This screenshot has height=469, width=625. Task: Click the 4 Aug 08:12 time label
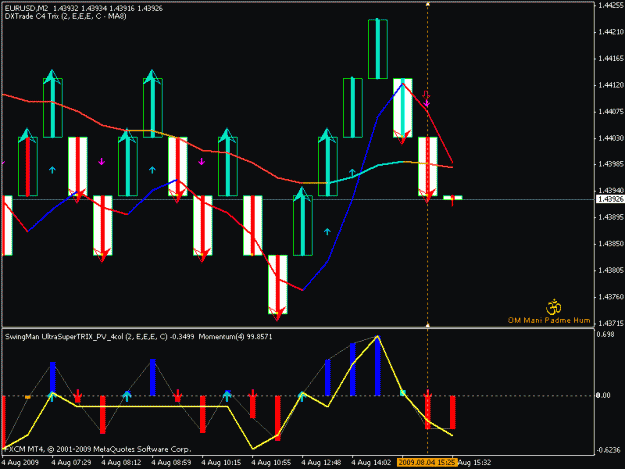coord(122,463)
